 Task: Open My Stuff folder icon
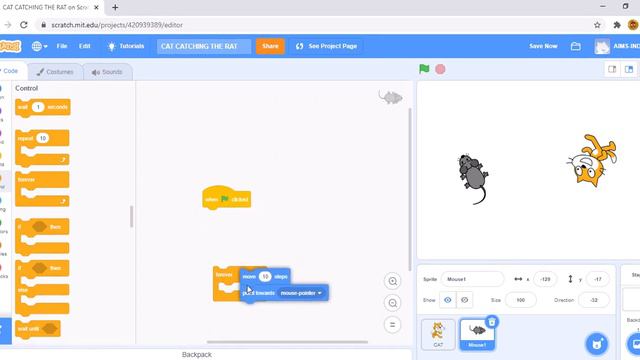pyautogui.click(x=576, y=46)
